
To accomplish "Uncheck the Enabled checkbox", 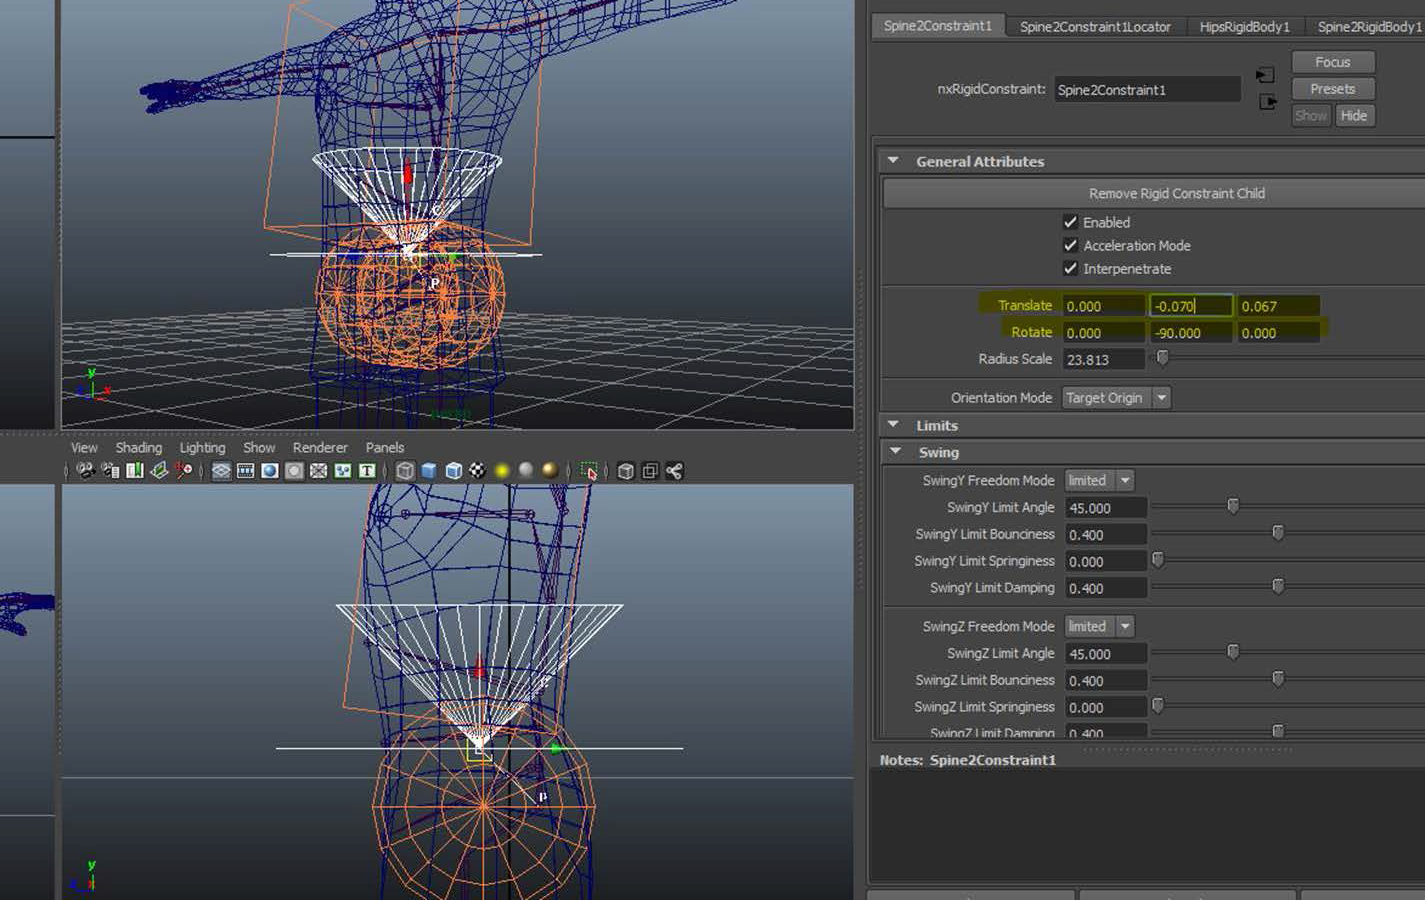I will [1070, 222].
